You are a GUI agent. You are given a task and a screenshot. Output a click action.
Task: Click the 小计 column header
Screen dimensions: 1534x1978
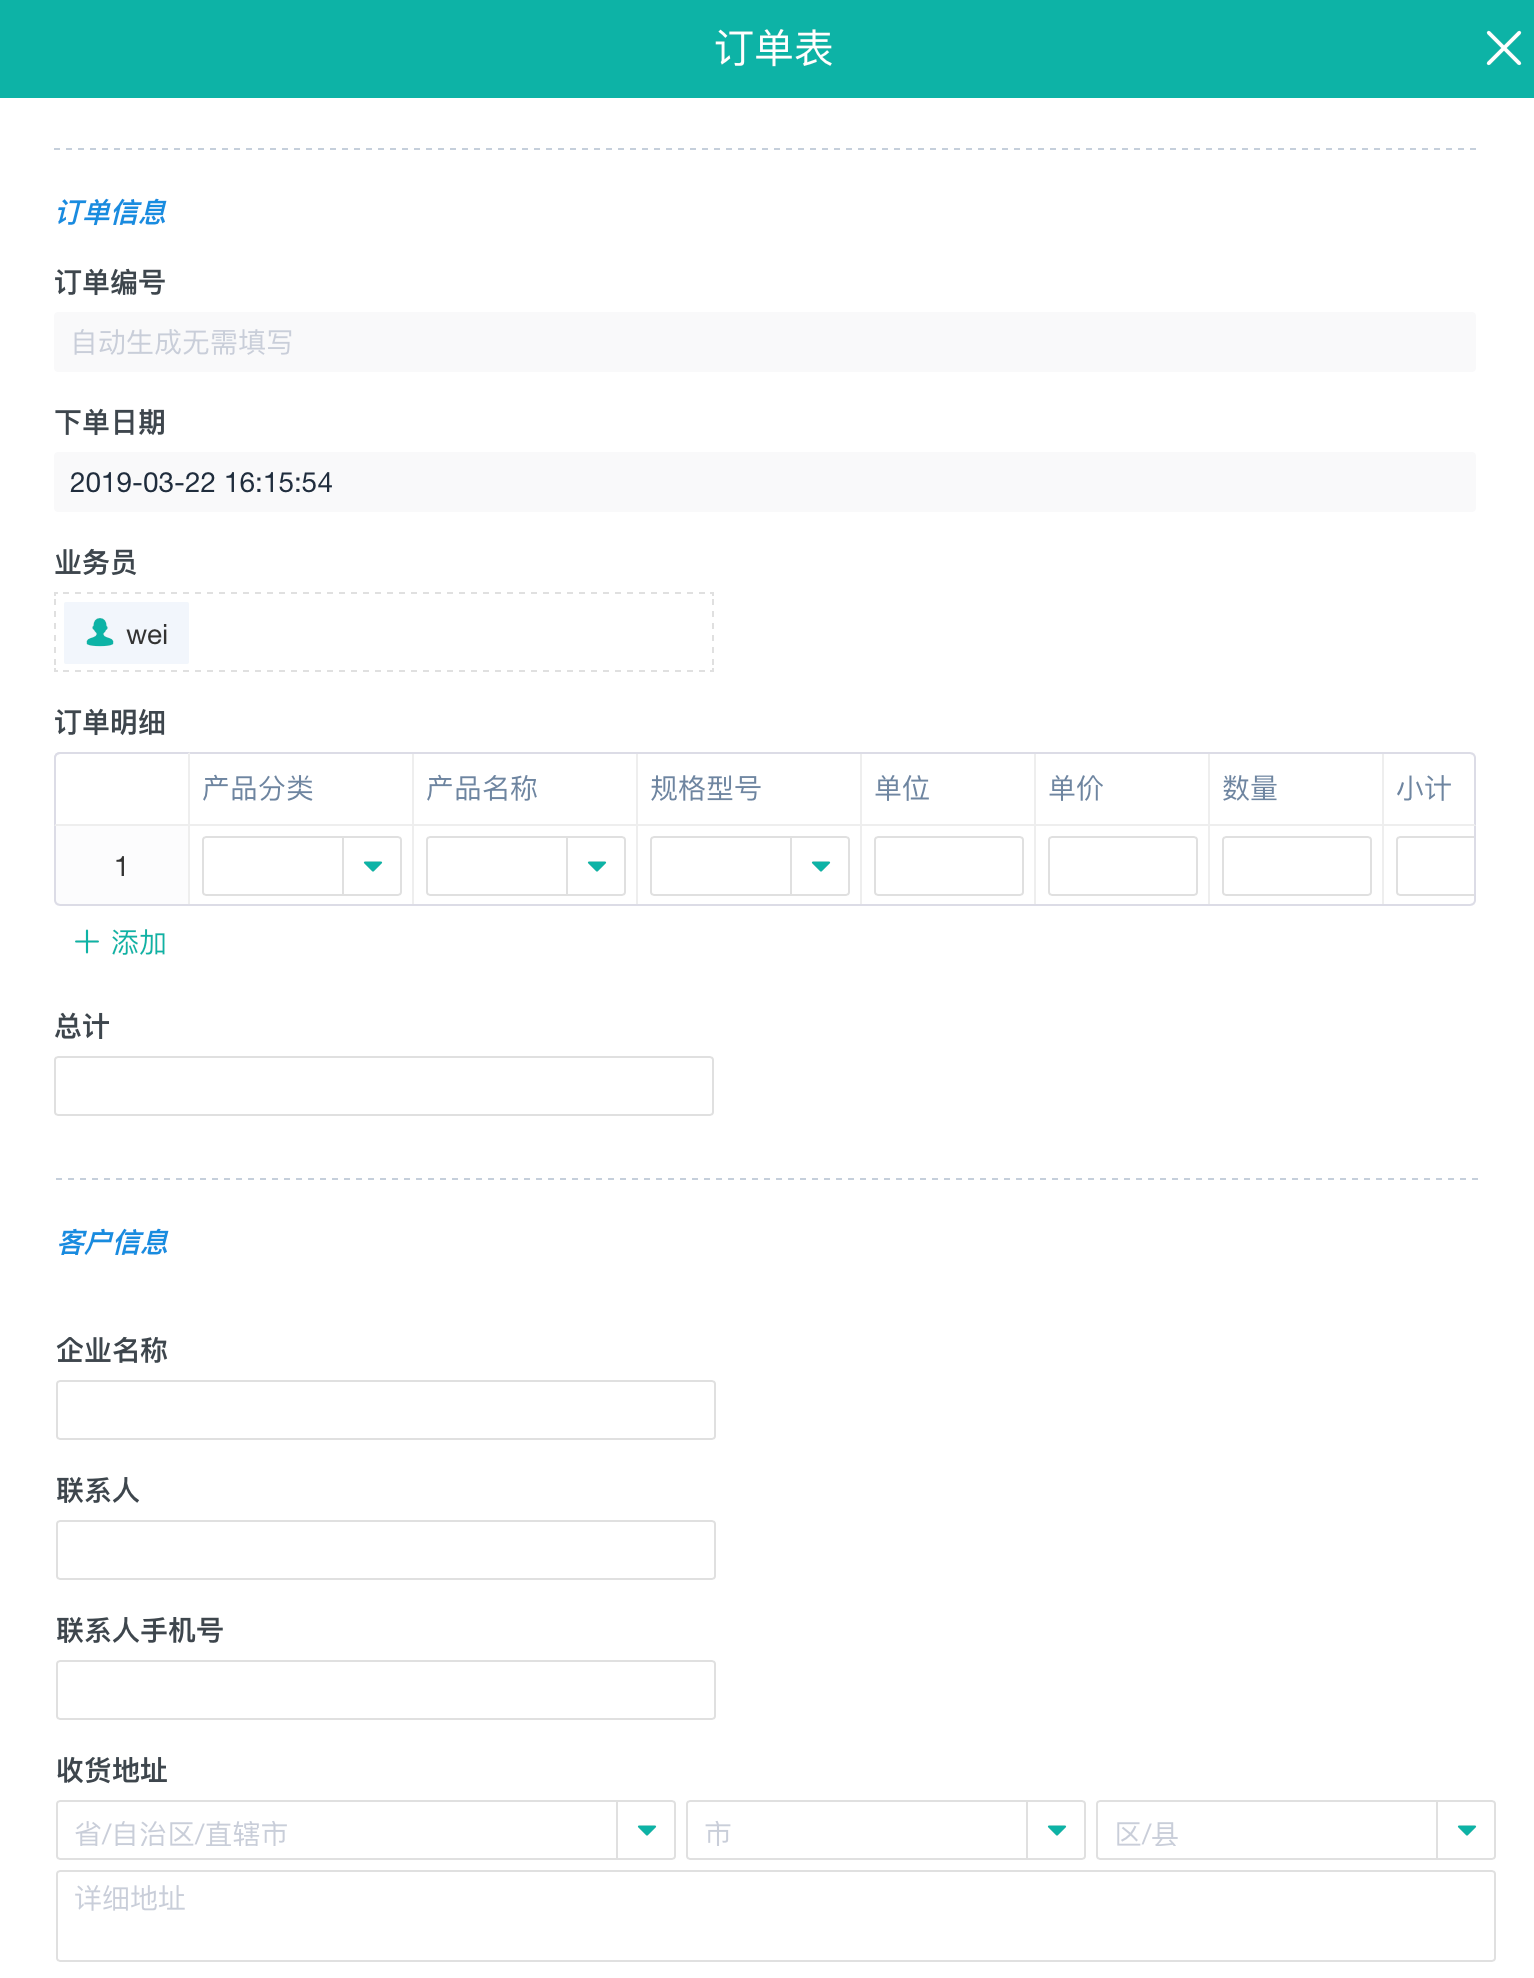[x=1429, y=789]
